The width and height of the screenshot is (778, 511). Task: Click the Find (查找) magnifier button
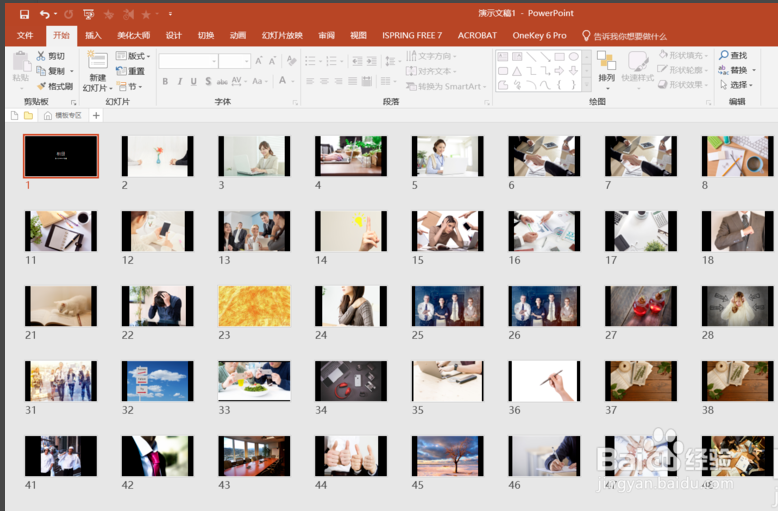click(733, 55)
